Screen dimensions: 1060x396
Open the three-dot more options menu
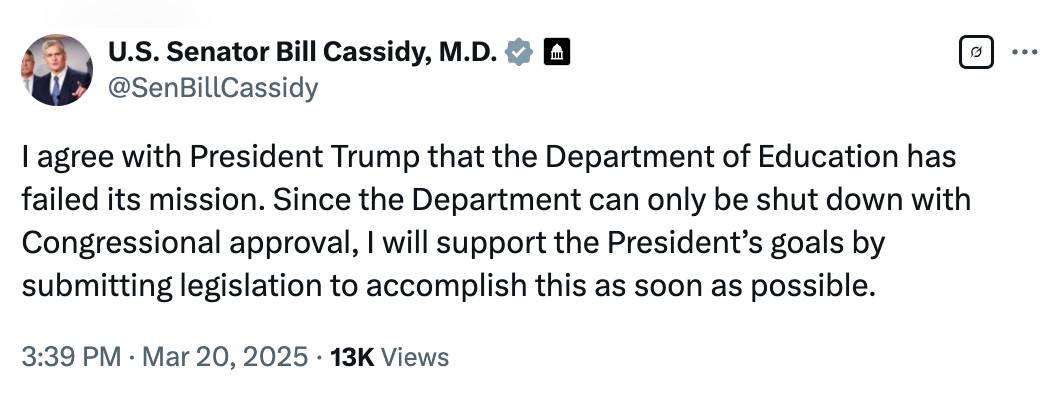tap(1025, 52)
